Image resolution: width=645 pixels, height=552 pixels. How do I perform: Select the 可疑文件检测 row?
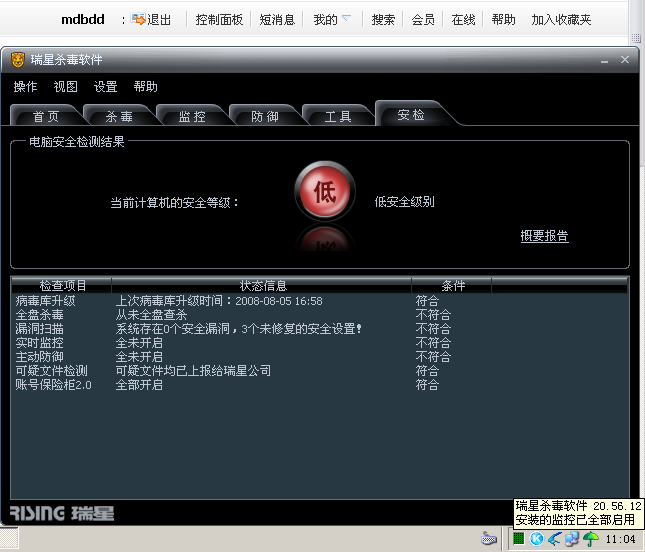[x=320, y=371]
